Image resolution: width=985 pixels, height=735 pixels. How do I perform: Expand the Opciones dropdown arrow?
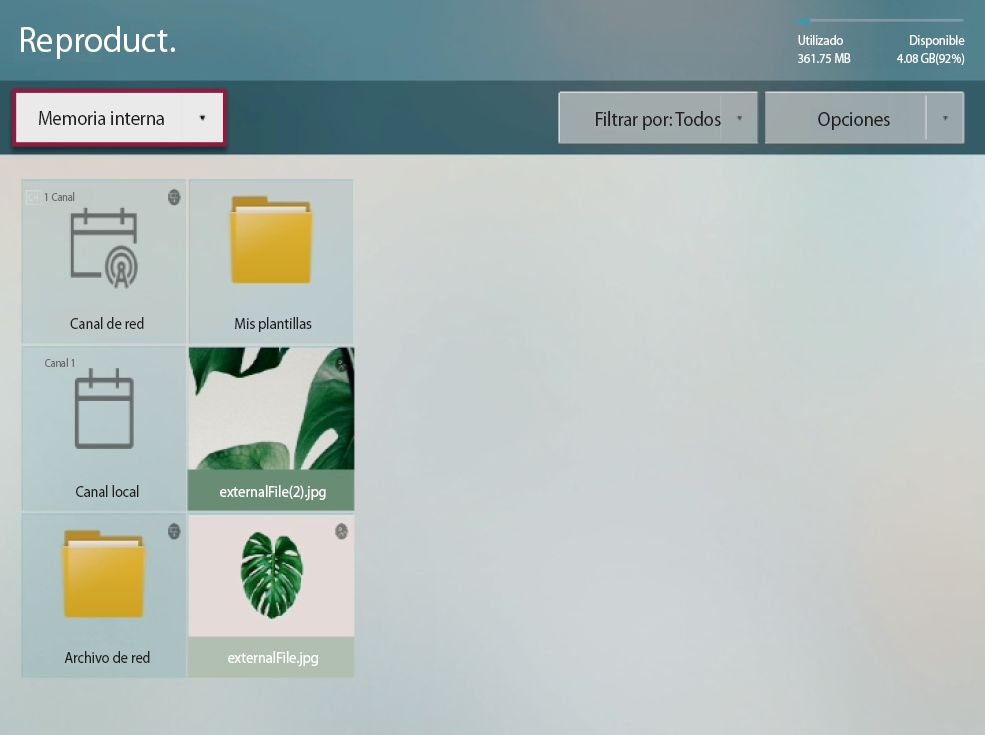pos(945,118)
